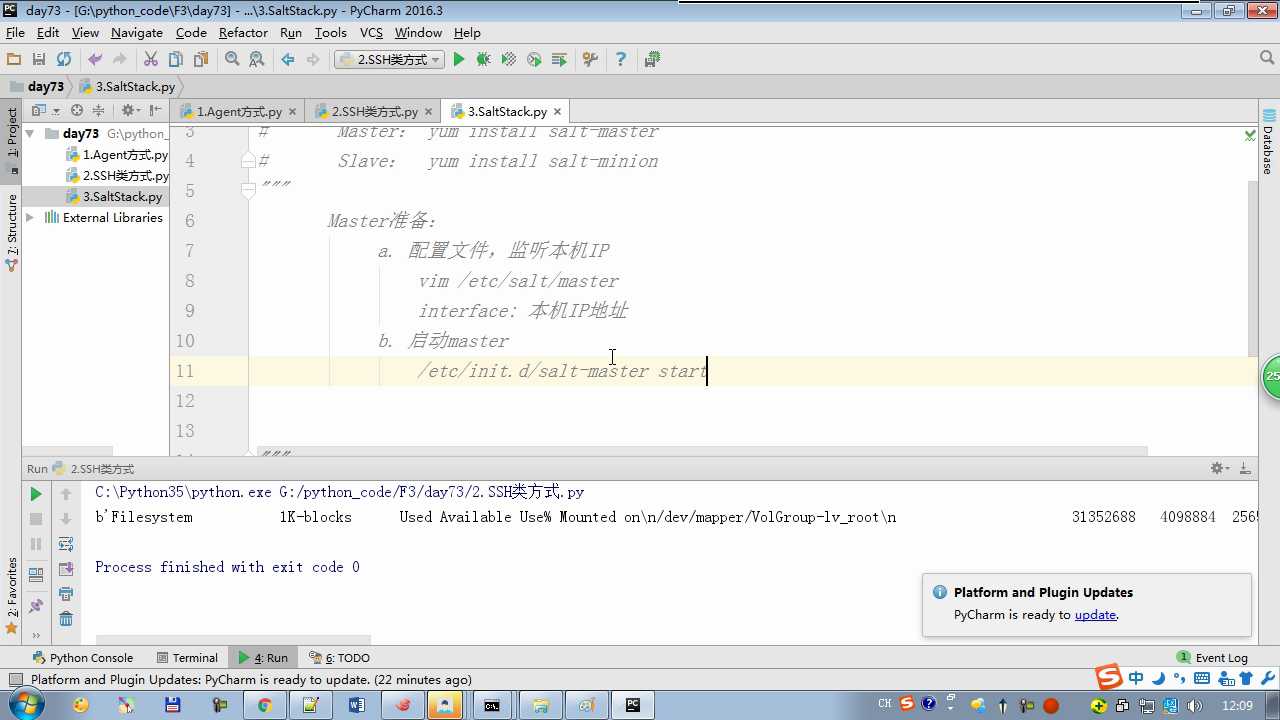Image resolution: width=1280 pixels, height=720 pixels.
Task: Click the Synchronize toolbar icon
Action: pyautogui.click(x=64, y=60)
